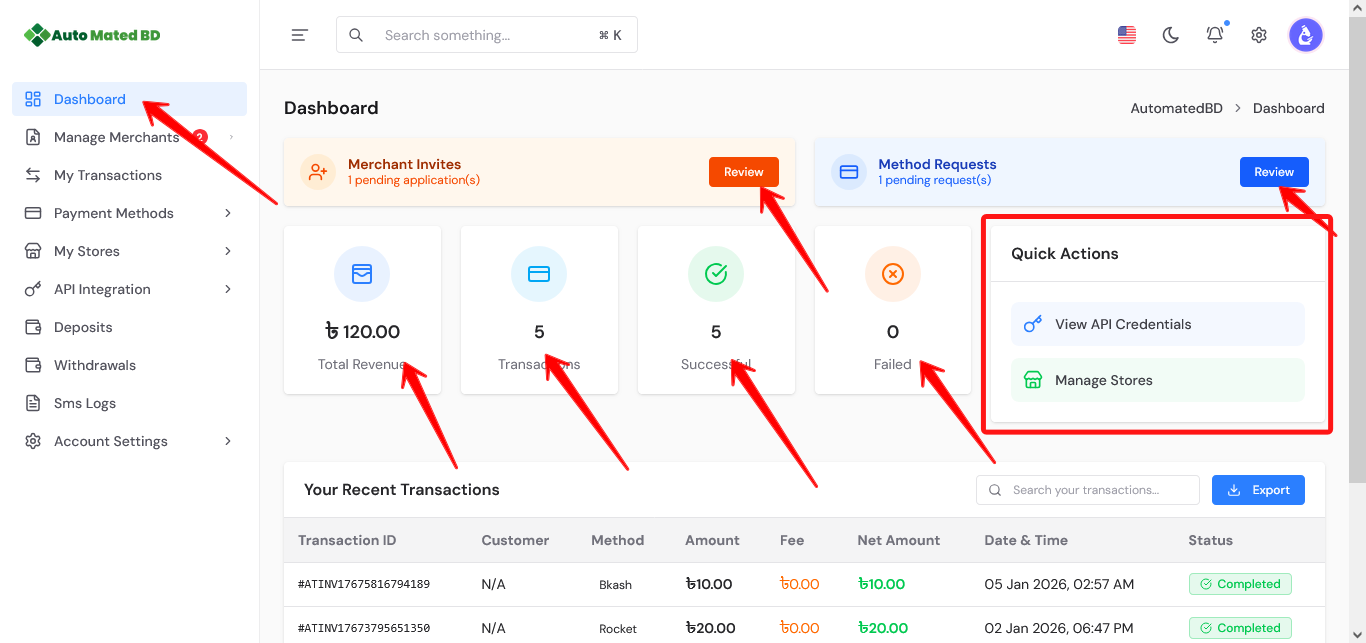This screenshot has height=643, width=1366.
Task: Open the notifications bell
Action: click(1214, 34)
